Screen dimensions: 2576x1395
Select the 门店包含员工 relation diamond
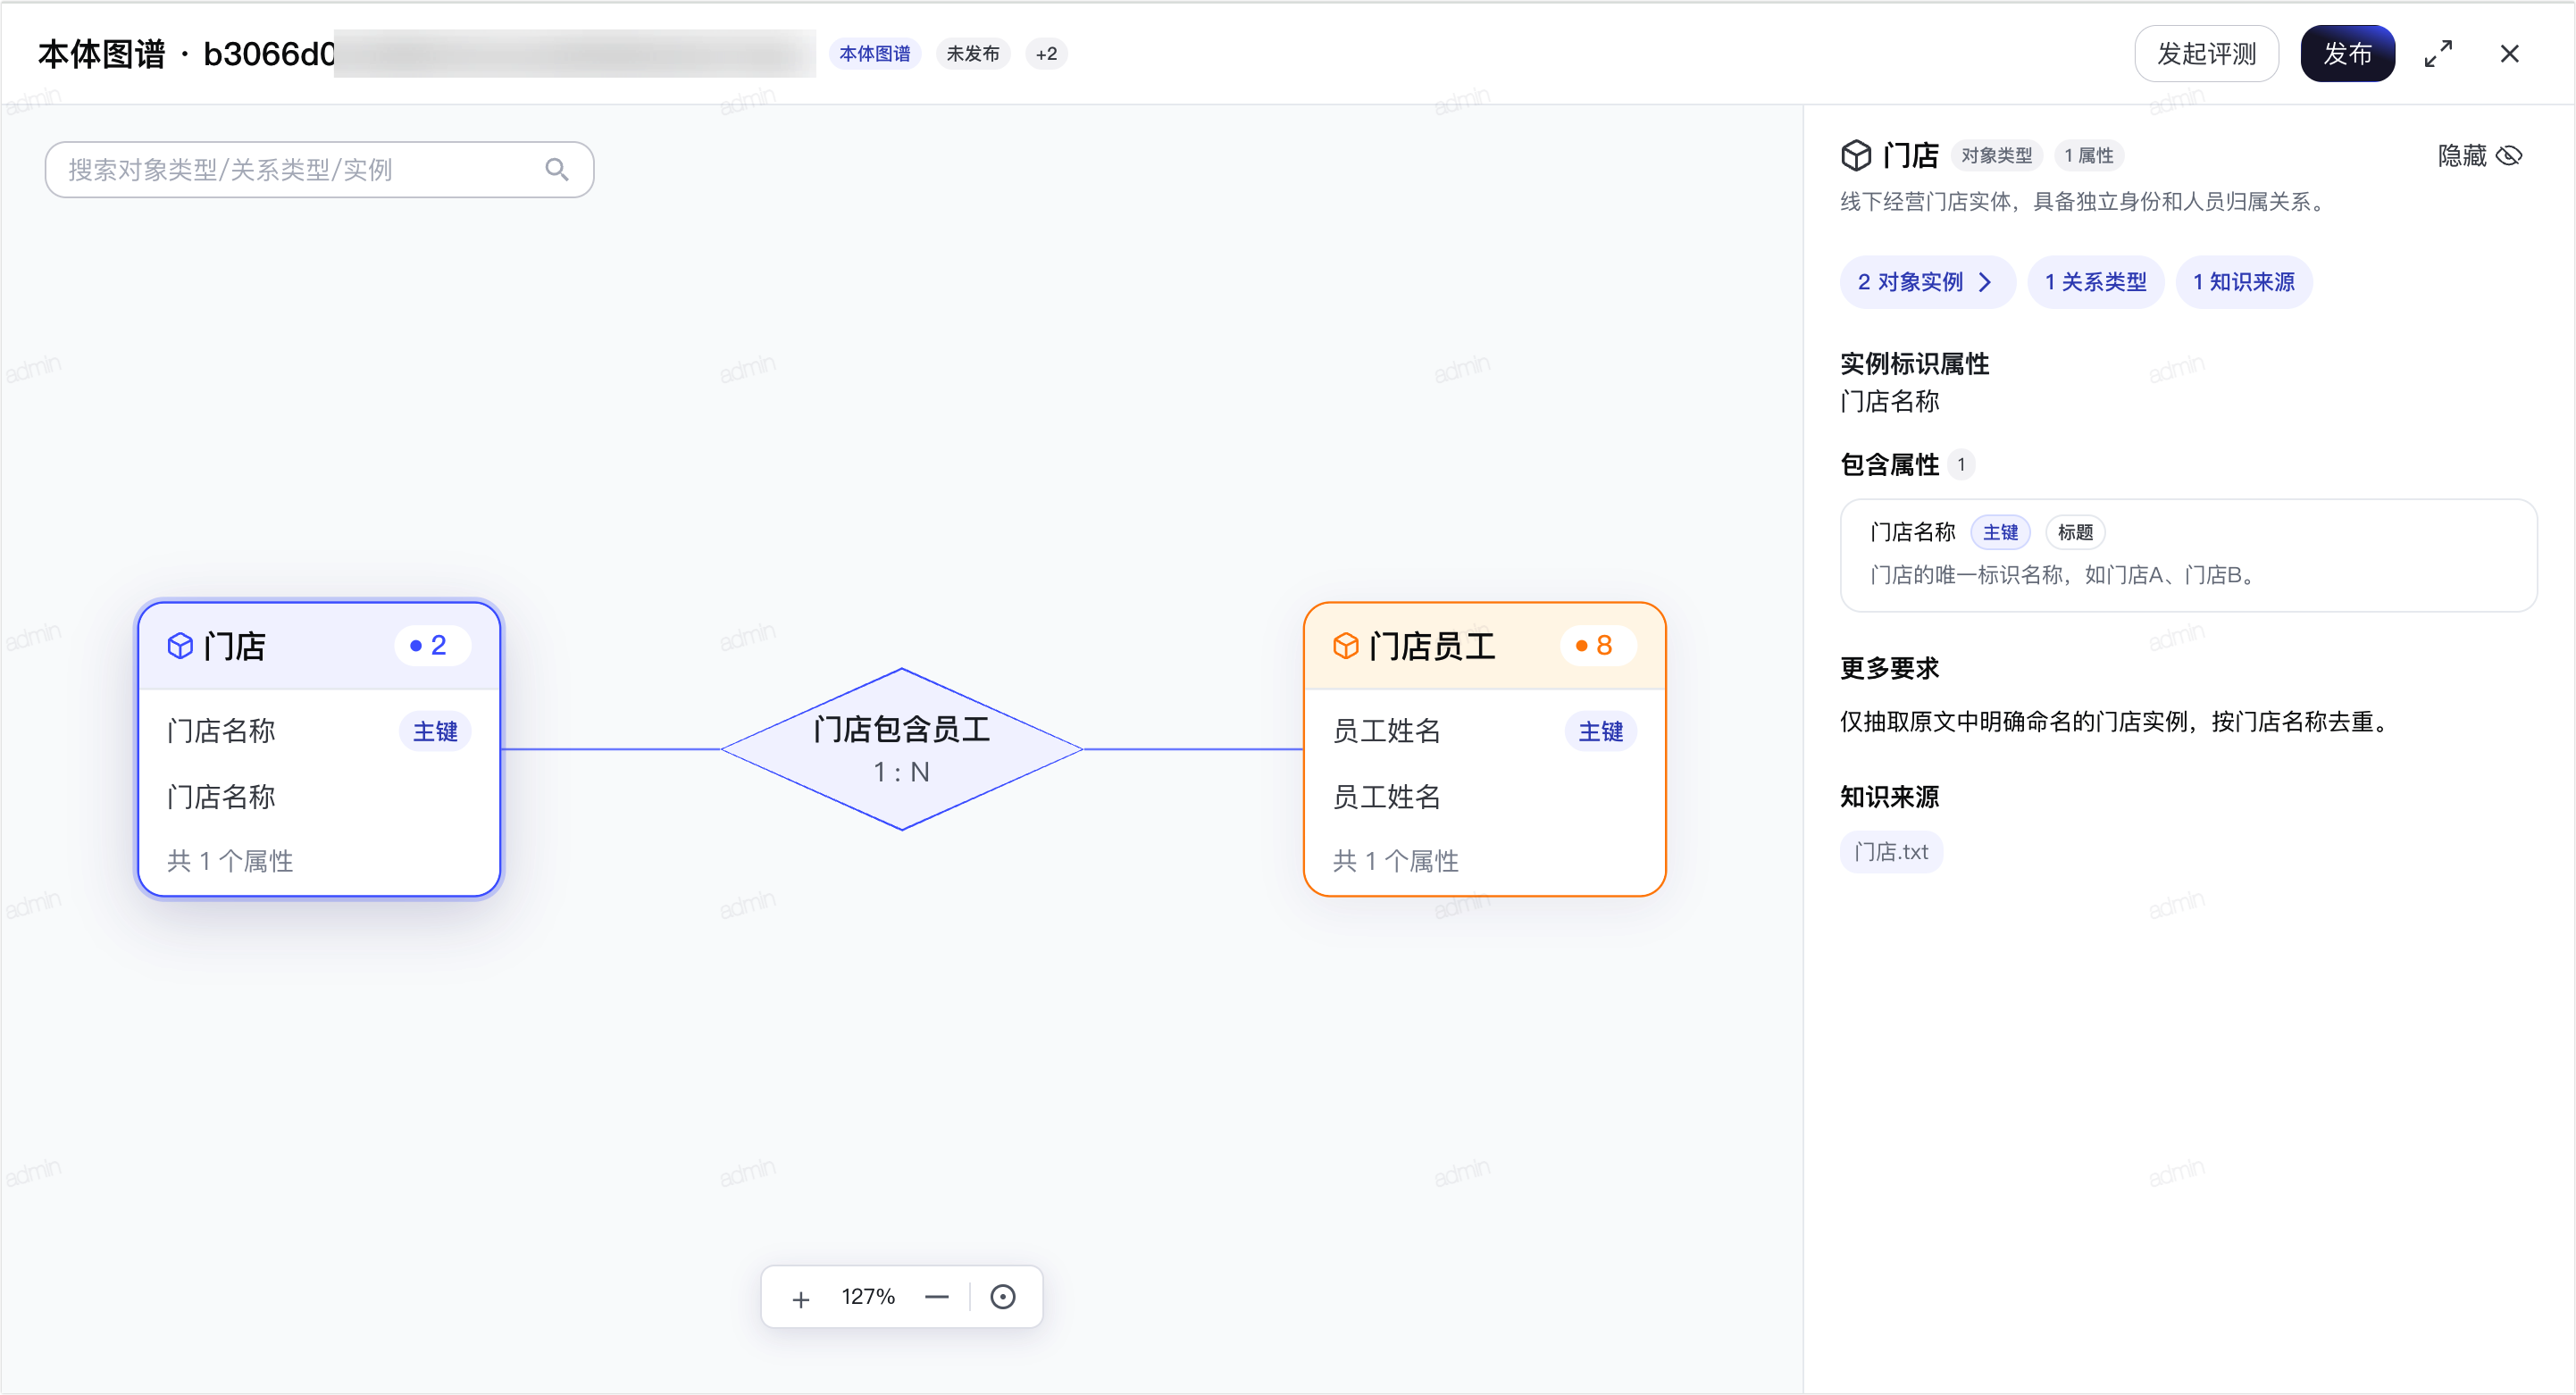[901, 749]
